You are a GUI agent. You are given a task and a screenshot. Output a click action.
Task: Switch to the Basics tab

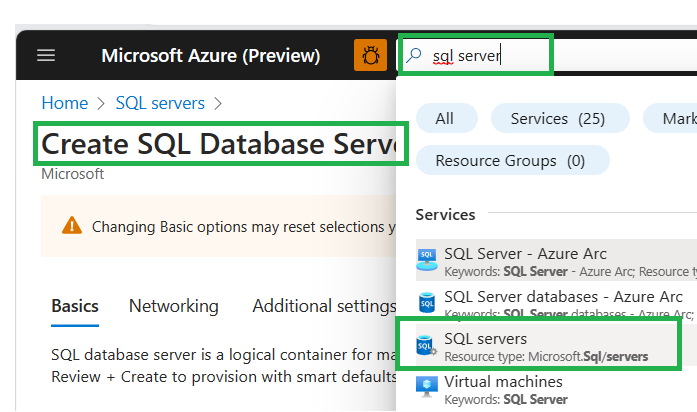(75, 306)
